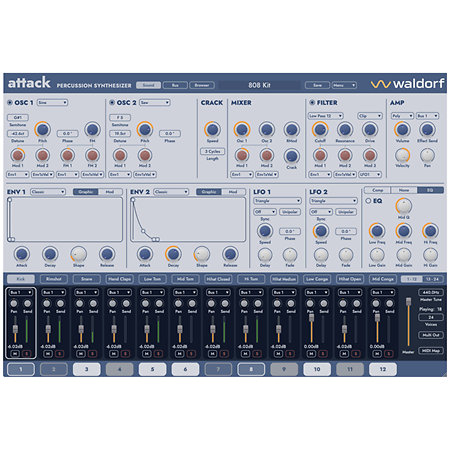Image resolution: width=450 pixels, height=450 pixels.
Task: Click the Crack Length cycles field
Action: [212, 151]
